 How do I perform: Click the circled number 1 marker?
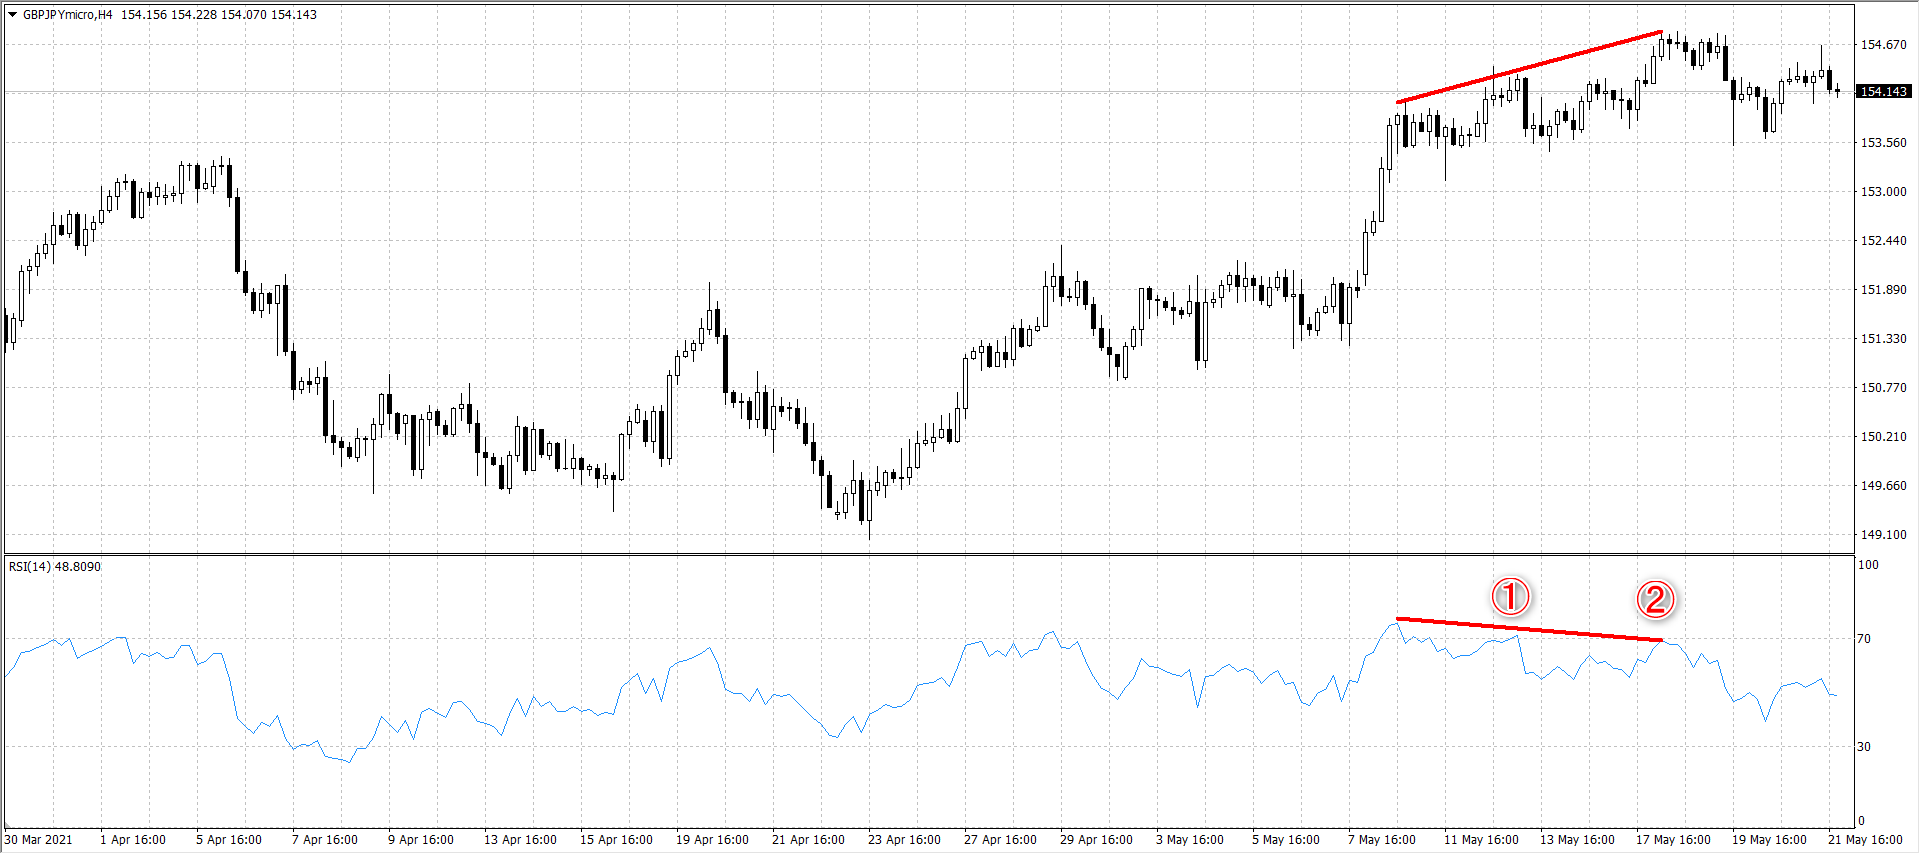(x=1510, y=597)
